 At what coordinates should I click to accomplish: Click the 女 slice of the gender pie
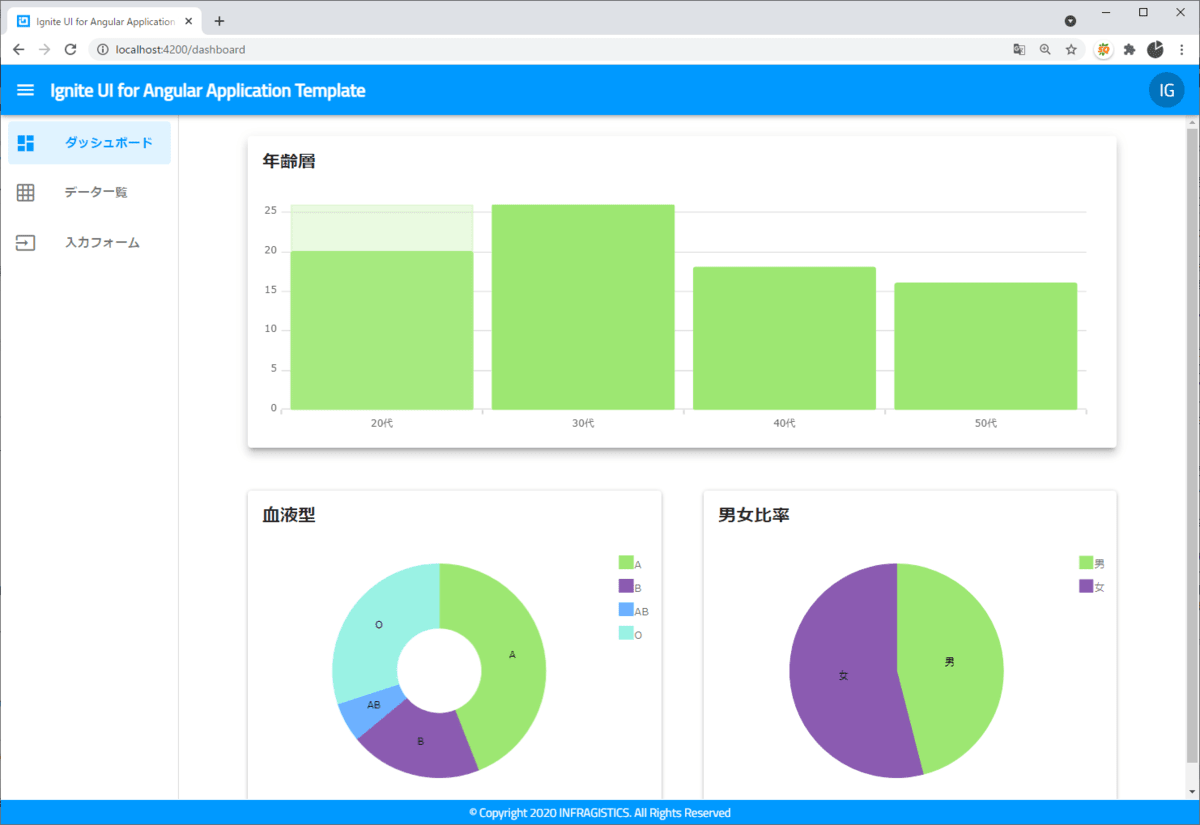[843, 676]
